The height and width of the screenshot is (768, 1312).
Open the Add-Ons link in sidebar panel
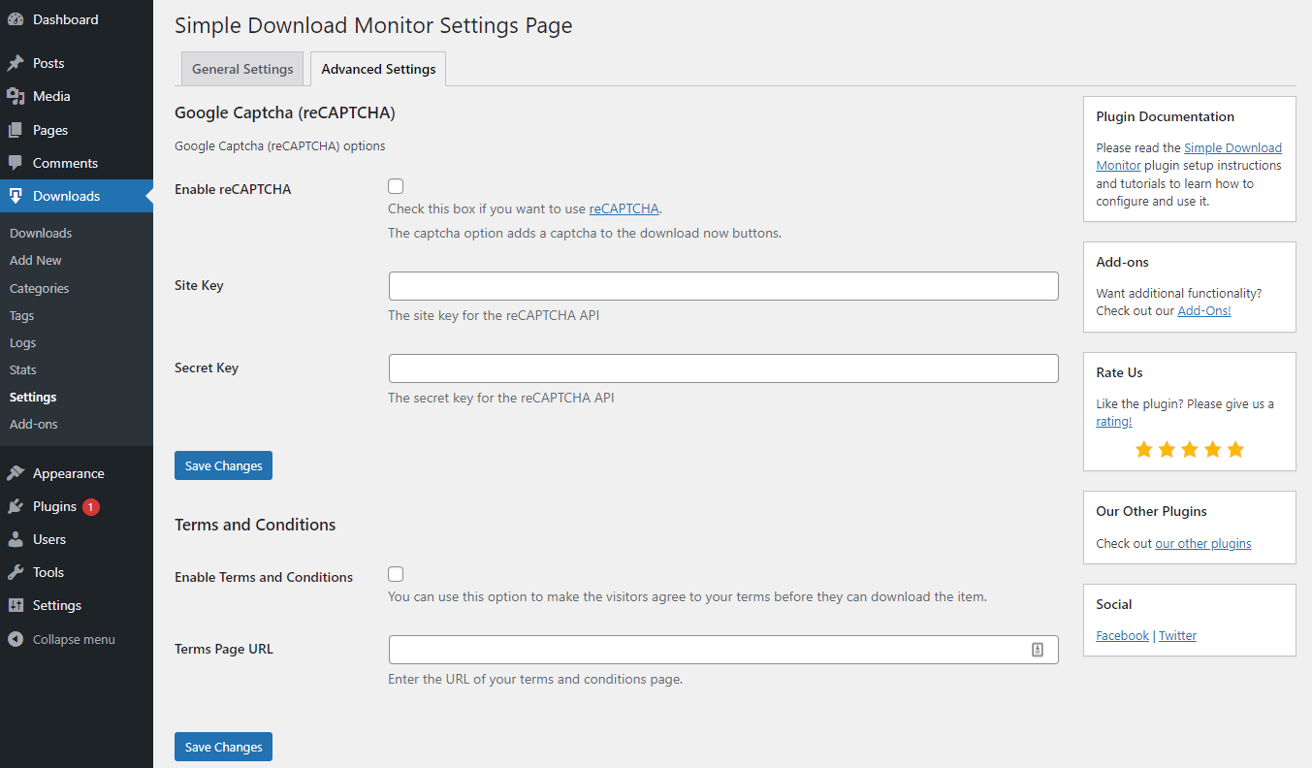[1203, 310]
